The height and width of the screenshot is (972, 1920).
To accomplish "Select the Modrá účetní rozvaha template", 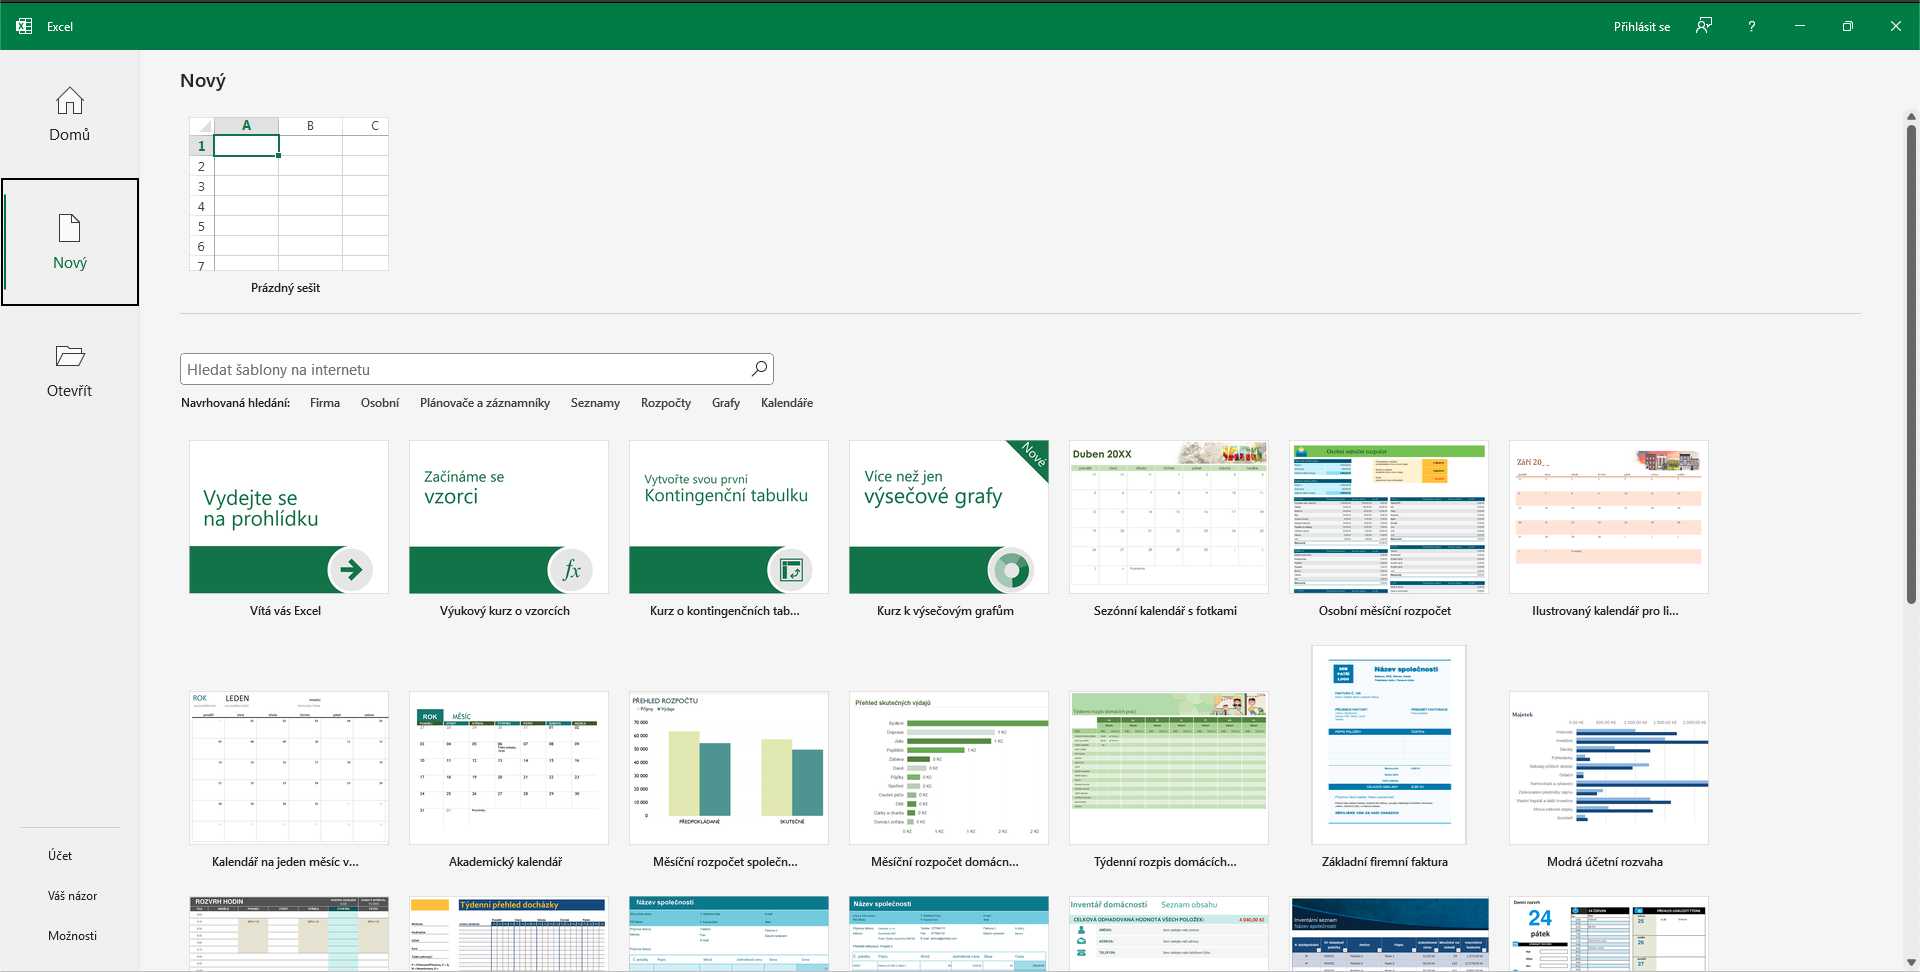I will tap(1608, 767).
